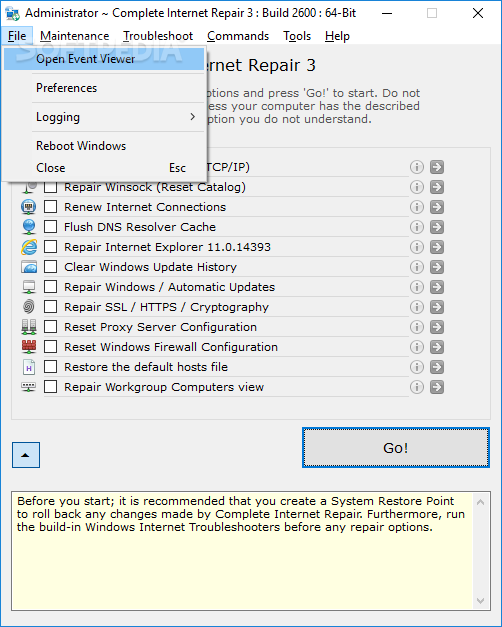Image resolution: width=502 pixels, height=627 pixels.
Task: Click the proxy server icon
Action: pos(29,327)
